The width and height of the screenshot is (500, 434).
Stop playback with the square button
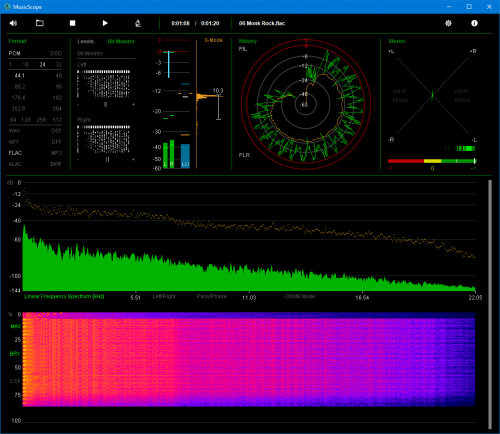point(72,23)
